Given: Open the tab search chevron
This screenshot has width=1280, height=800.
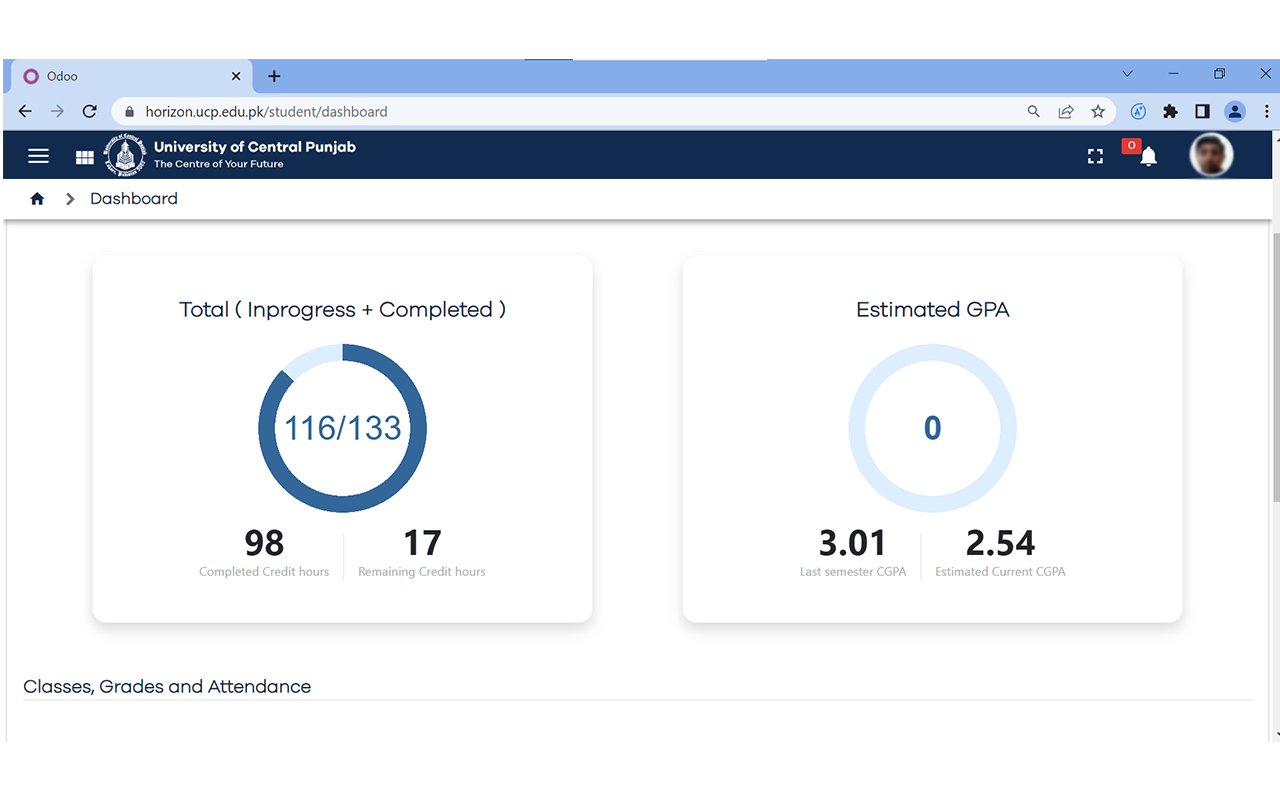Looking at the screenshot, I should (x=1127, y=73).
